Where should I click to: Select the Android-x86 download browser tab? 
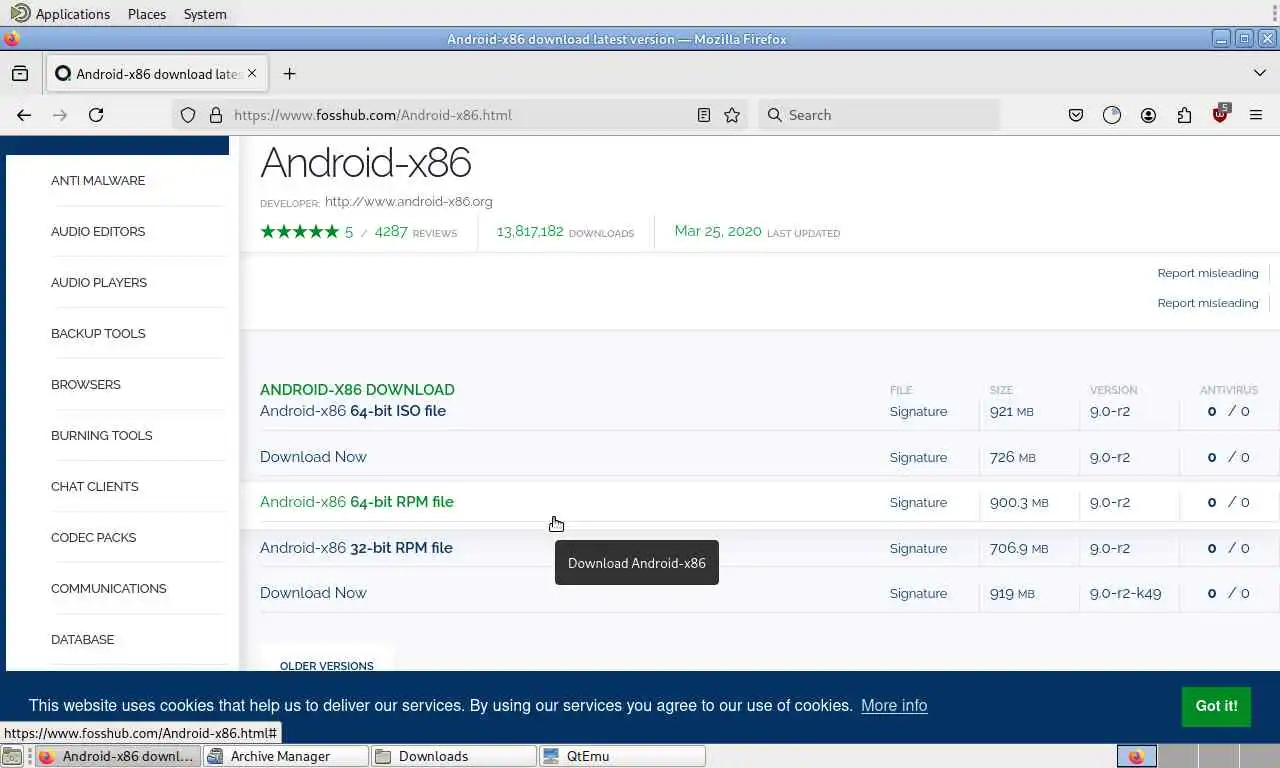pyautogui.click(x=155, y=73)
